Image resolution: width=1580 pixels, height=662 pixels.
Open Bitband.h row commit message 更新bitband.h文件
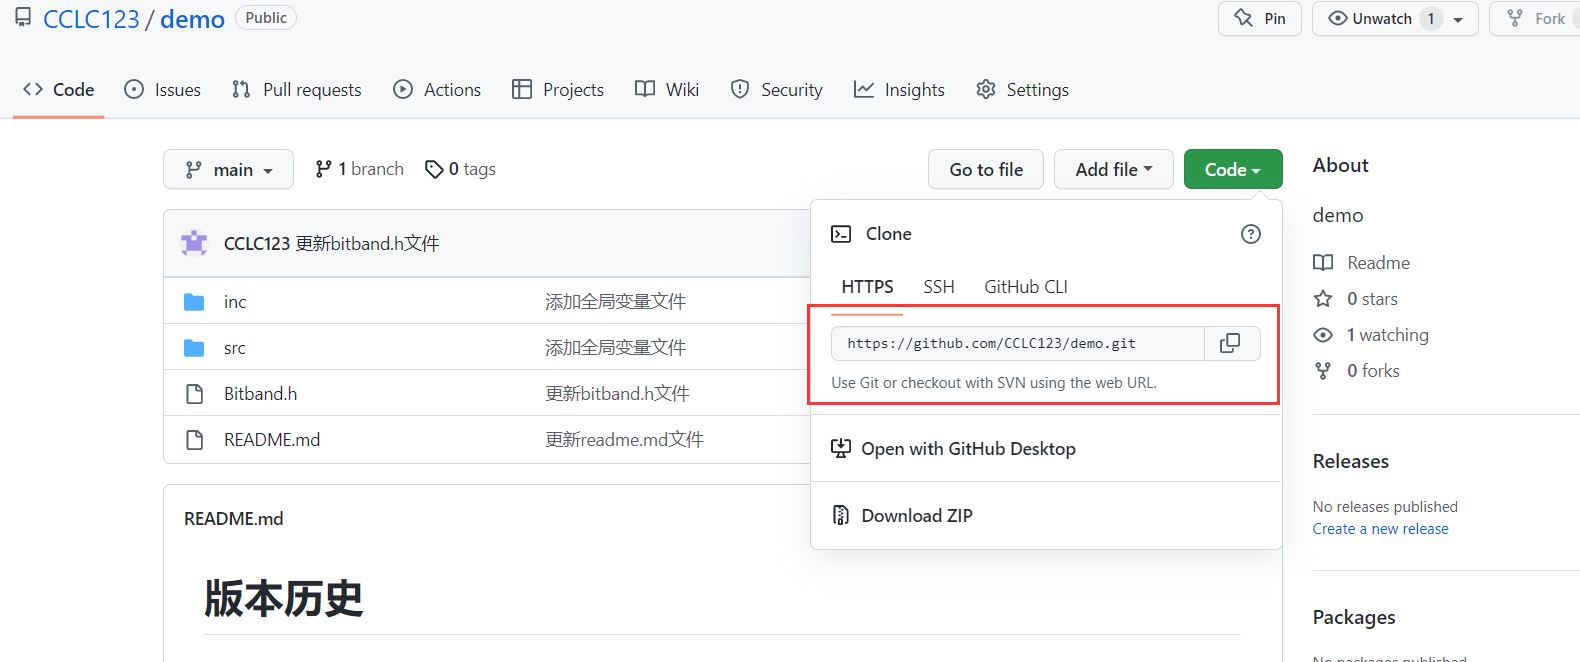tap(617, 393)
